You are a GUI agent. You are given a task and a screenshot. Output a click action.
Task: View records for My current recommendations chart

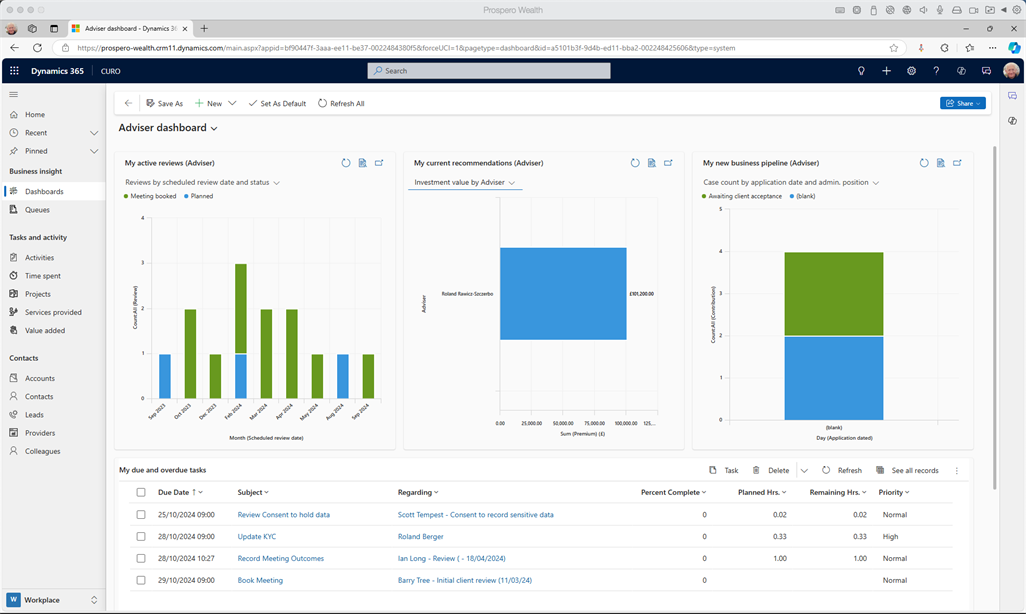coord(651,163)
